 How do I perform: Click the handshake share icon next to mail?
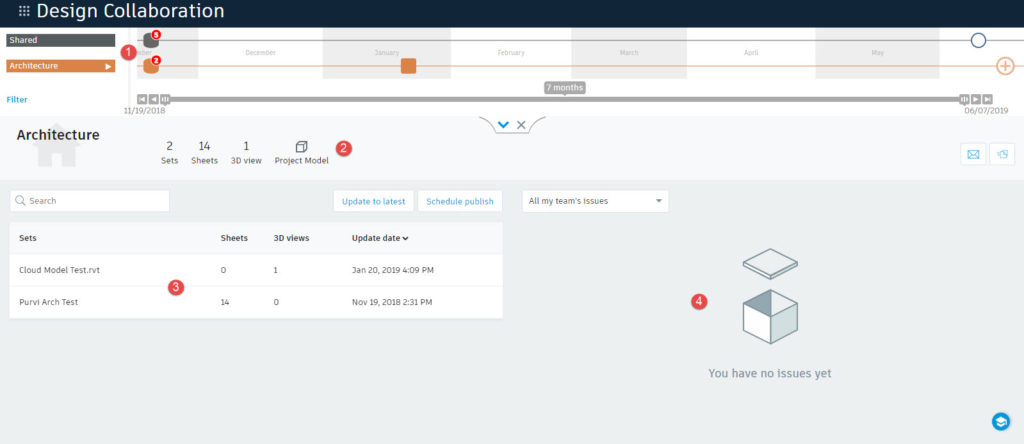1001,154
